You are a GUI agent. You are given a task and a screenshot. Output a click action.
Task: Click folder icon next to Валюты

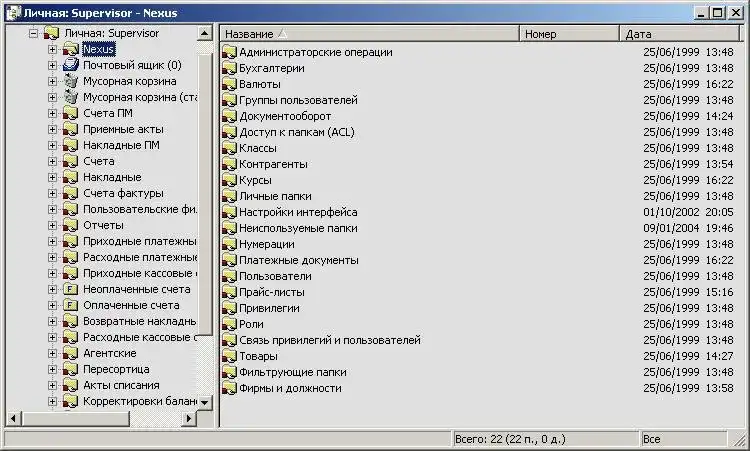[x=230, y=84]
